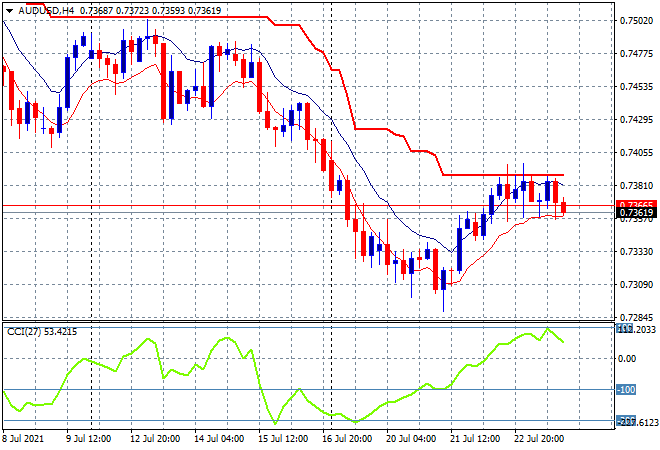
Task: Pick the 0.74775 price axis label
Action: click(636, 53)
